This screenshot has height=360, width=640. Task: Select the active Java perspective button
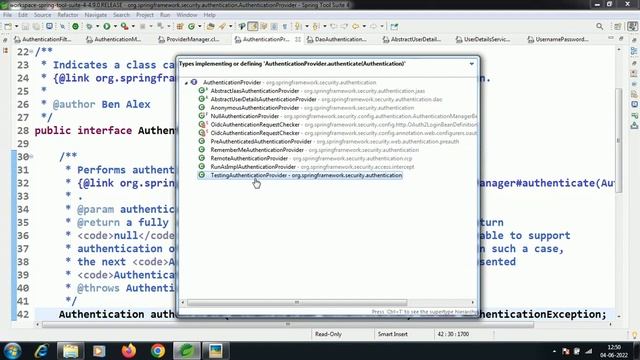tap(633, 27)
